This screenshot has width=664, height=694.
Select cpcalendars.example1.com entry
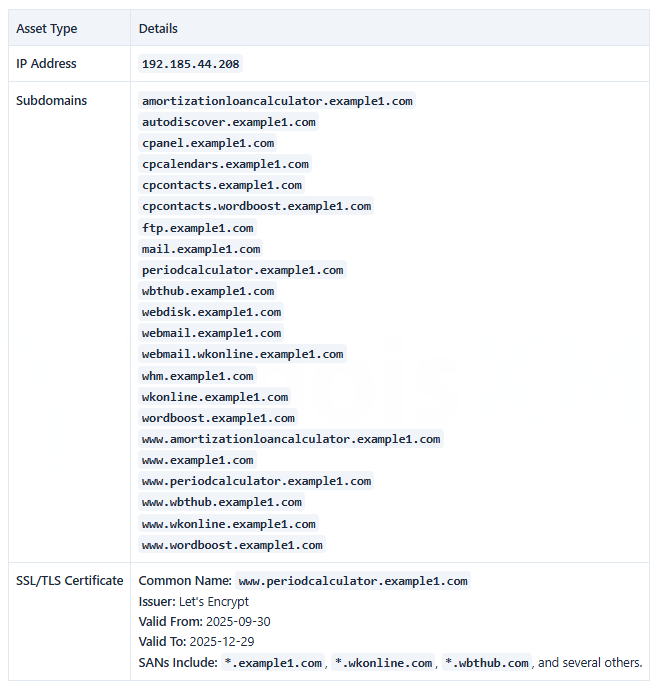click(225, 164)
